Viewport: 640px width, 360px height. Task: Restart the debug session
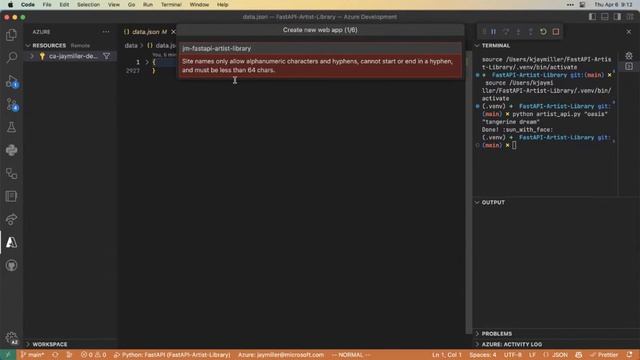click(x=543, y=31)
